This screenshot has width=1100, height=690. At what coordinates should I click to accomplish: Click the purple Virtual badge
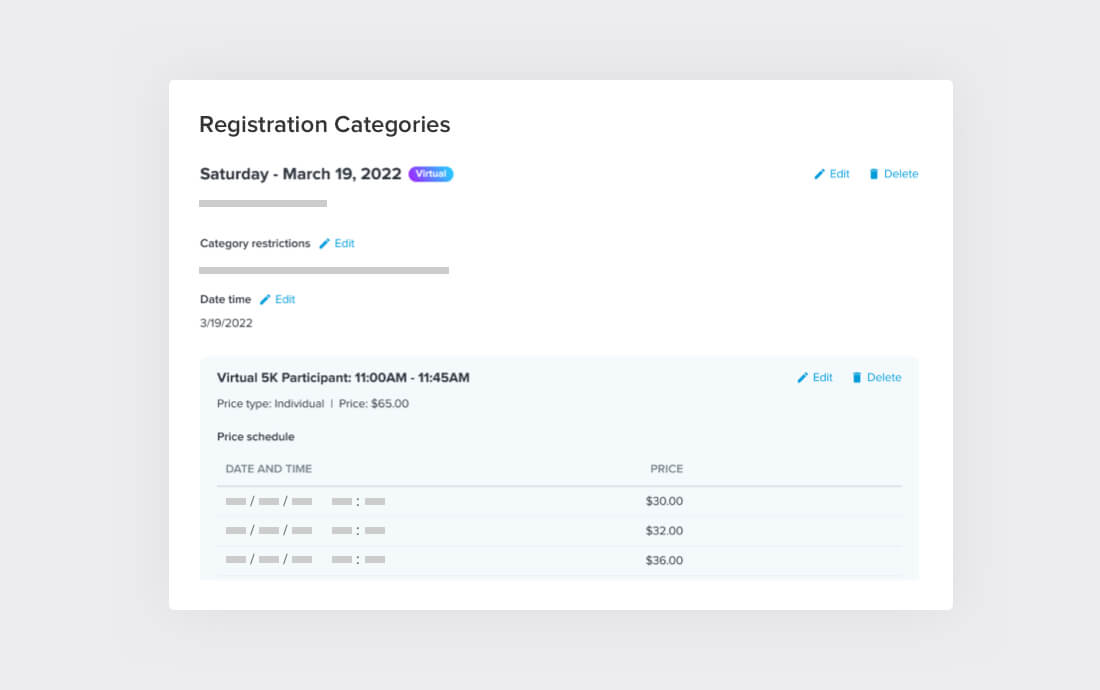(x=431, y=174)
